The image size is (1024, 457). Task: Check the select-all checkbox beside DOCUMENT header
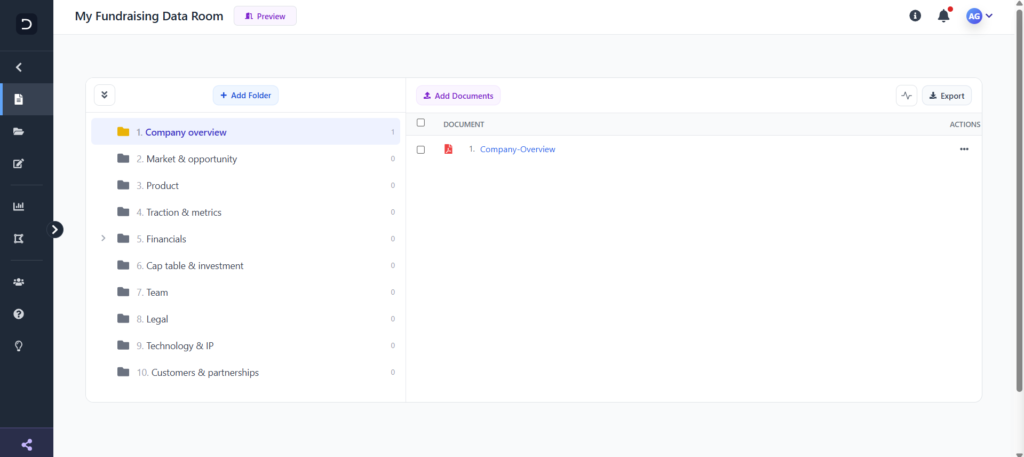421,123
